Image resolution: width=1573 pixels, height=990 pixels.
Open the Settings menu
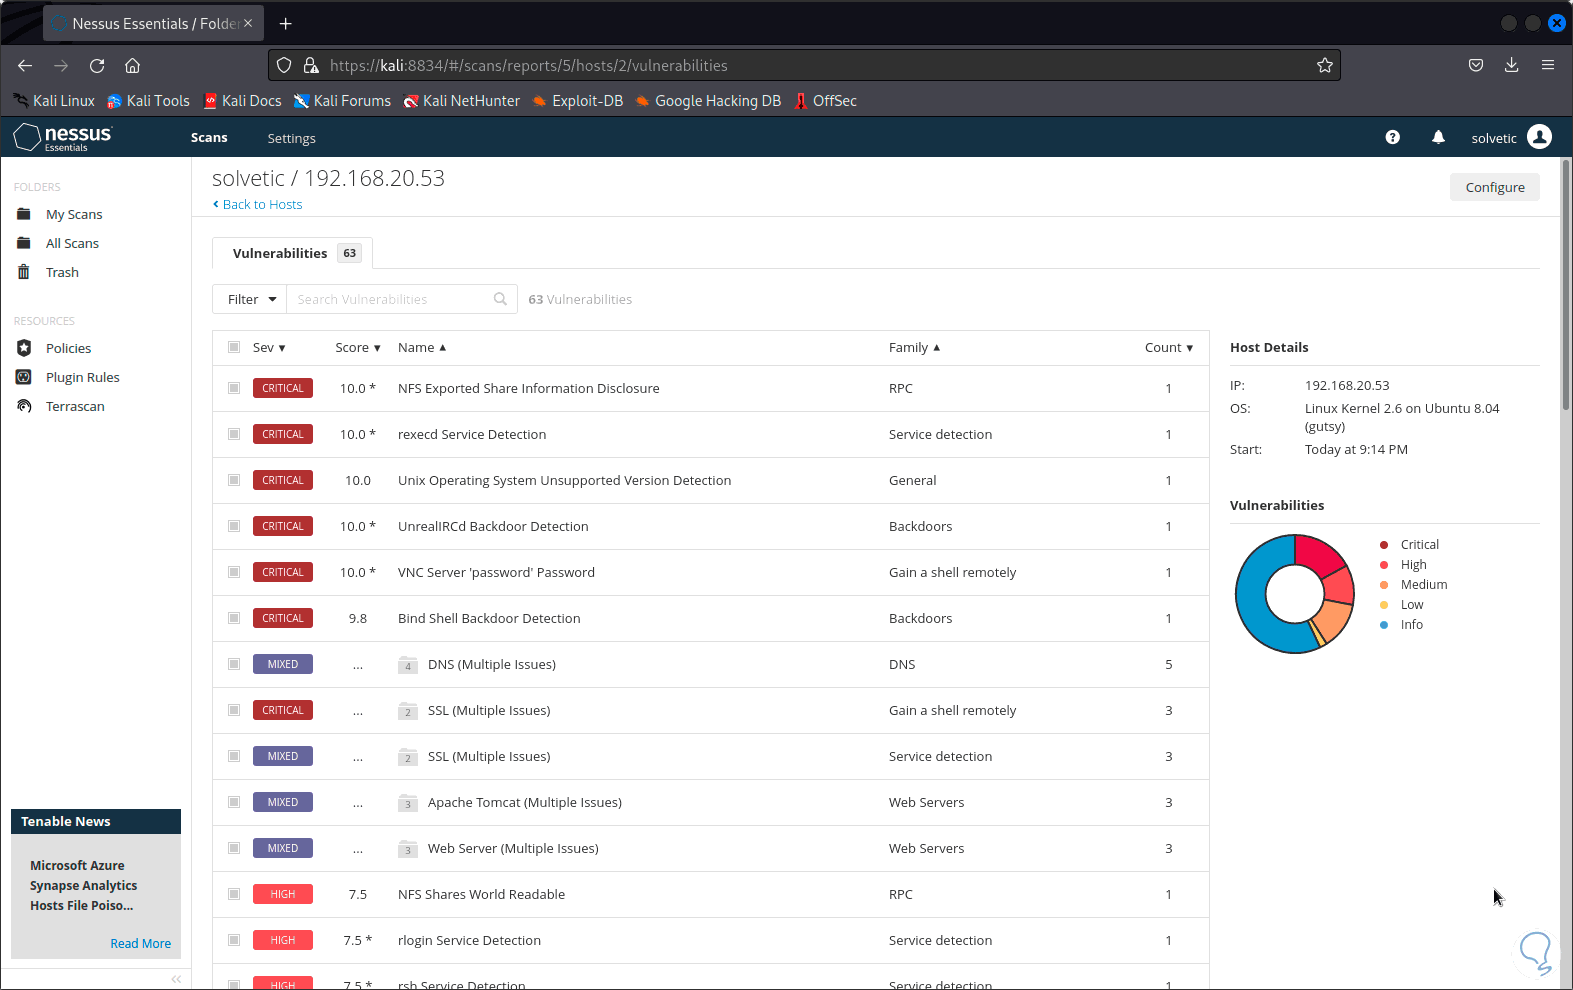[x=291, y=138]
